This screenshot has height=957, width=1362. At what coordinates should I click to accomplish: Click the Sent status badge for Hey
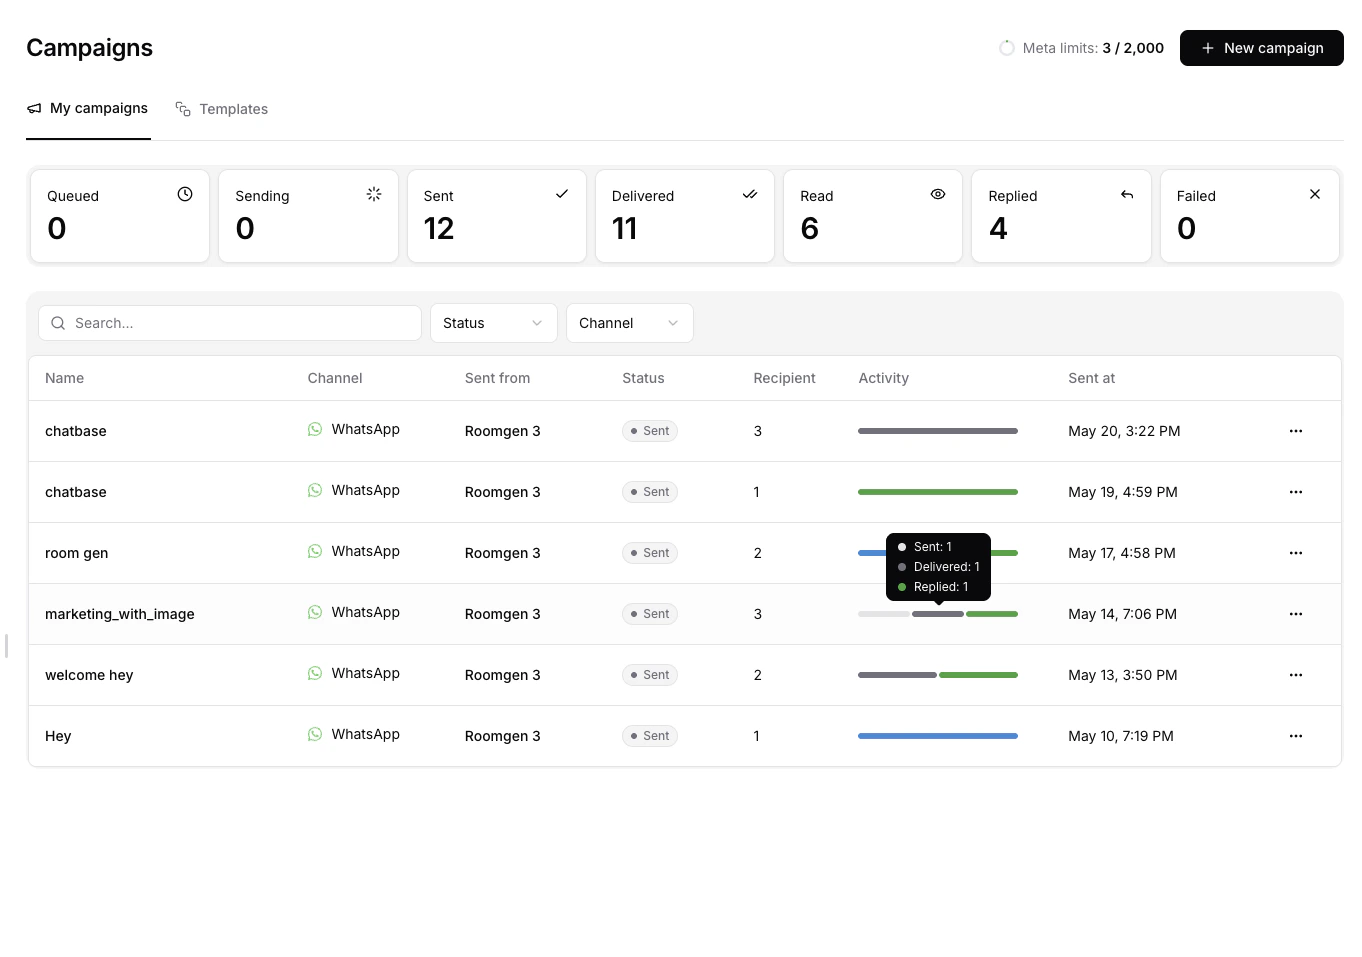point(650,736)
